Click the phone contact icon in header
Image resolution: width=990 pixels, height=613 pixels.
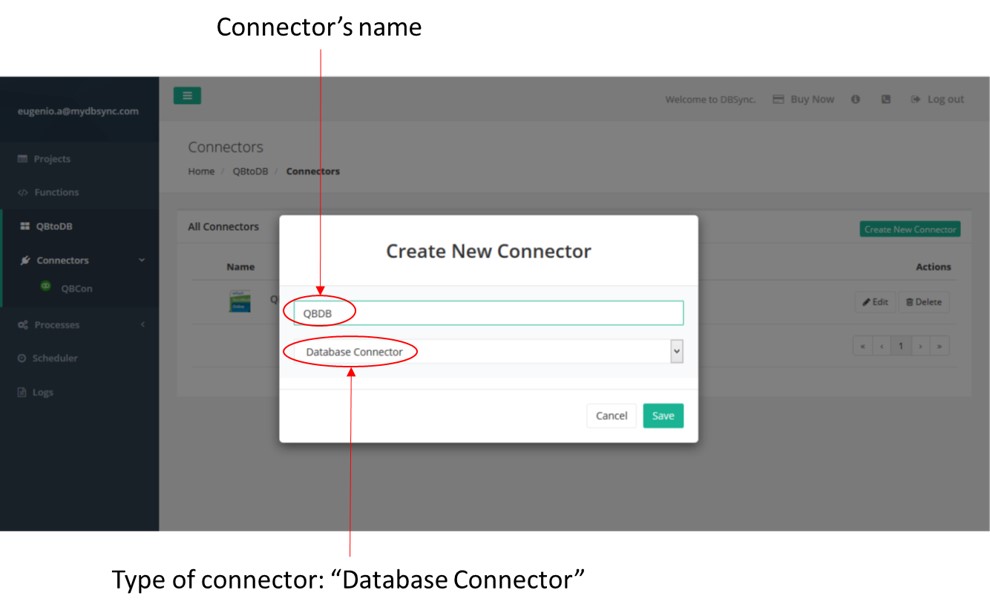pos(886,100)
